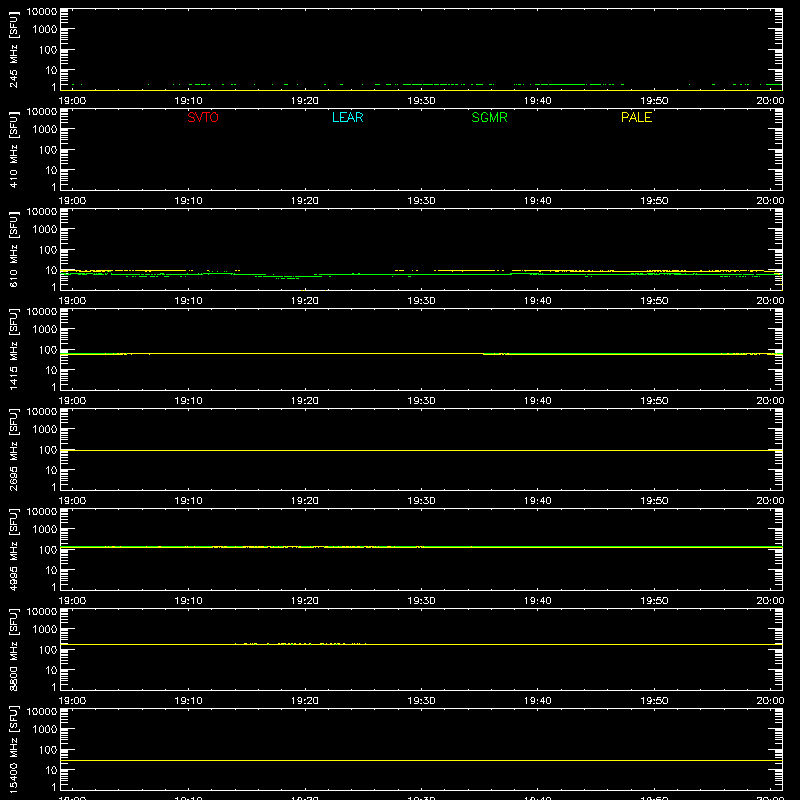
Task: Select the 4995 MHz [SFU] axis title
Action: (x=13, y=549)
